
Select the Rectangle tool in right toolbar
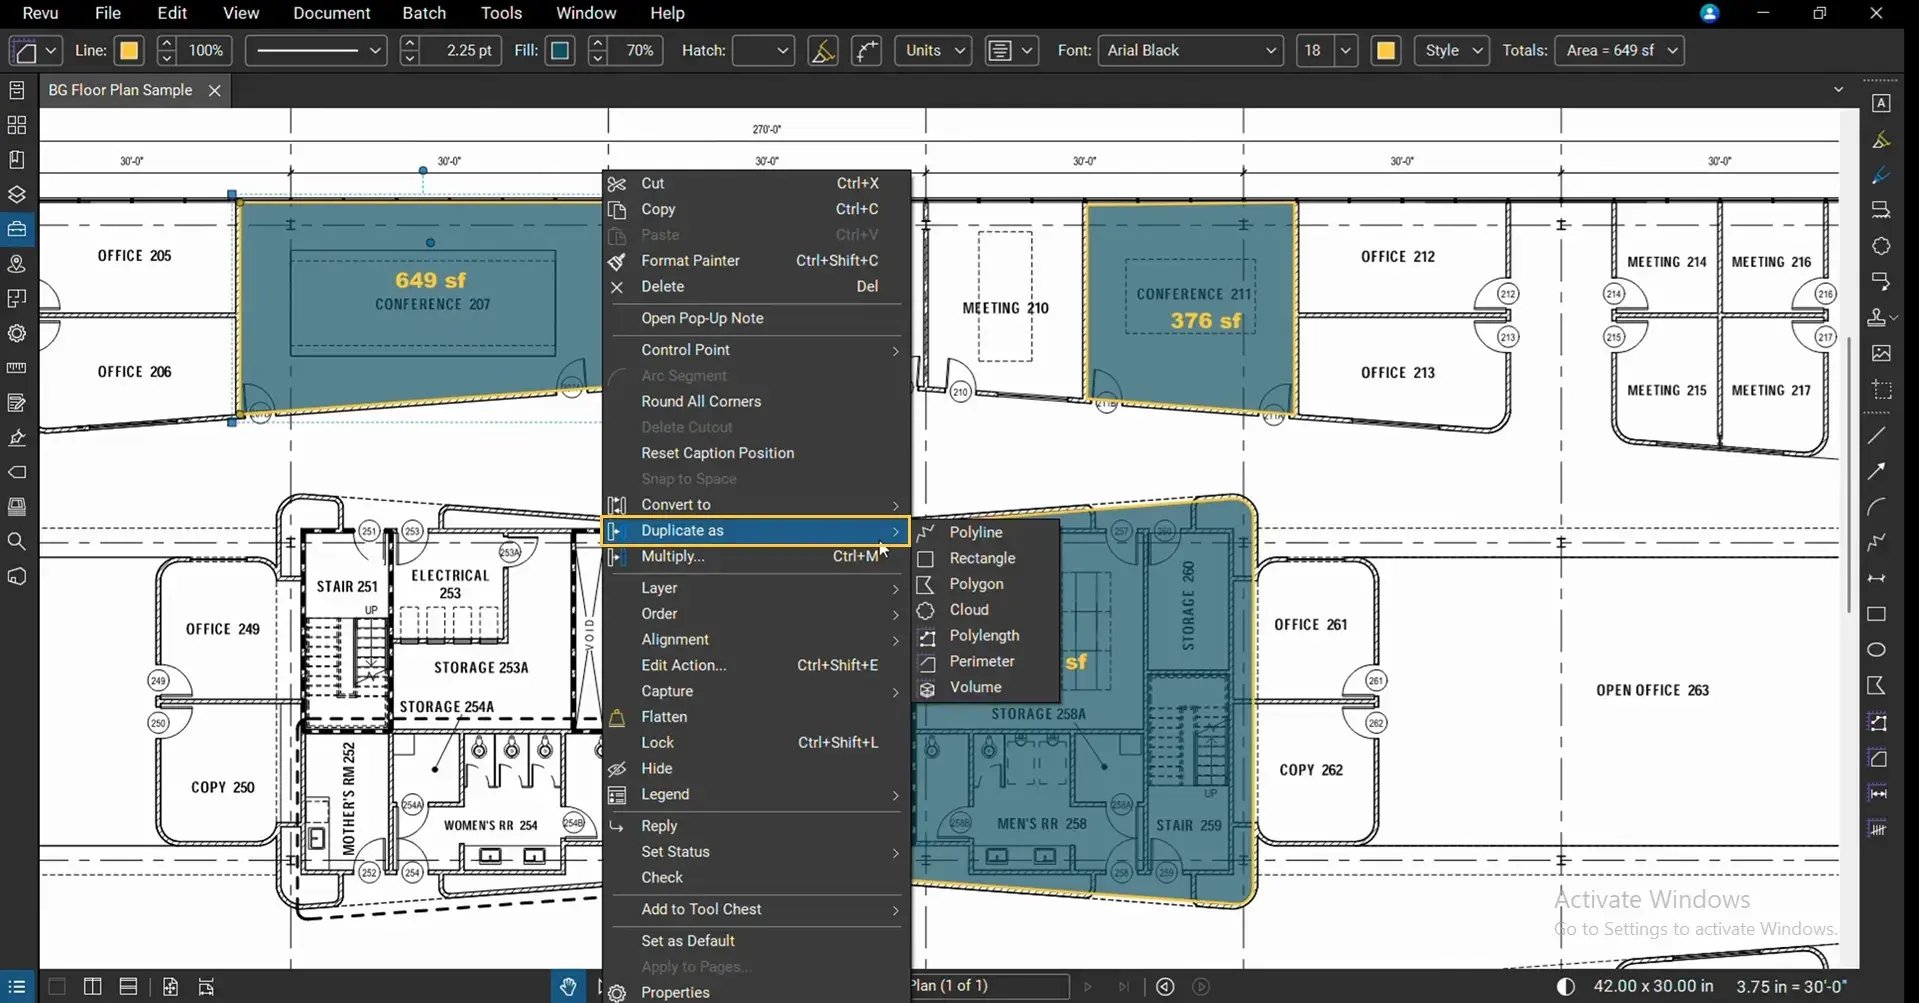click(x=1877, y=614)
